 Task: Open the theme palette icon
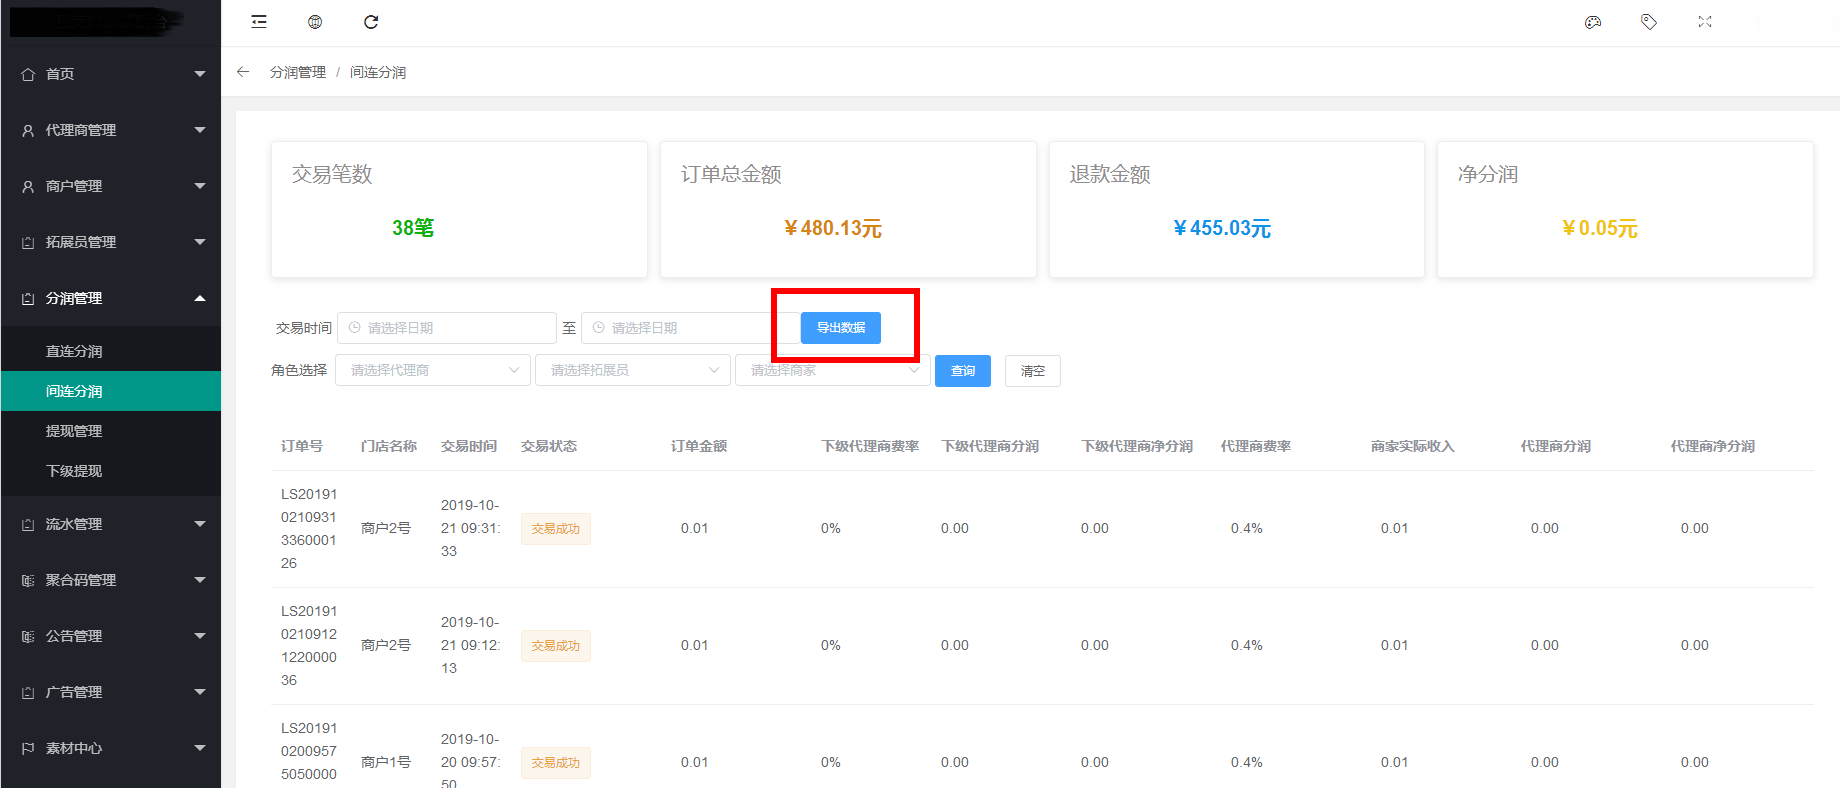(x=1593, y=22)
